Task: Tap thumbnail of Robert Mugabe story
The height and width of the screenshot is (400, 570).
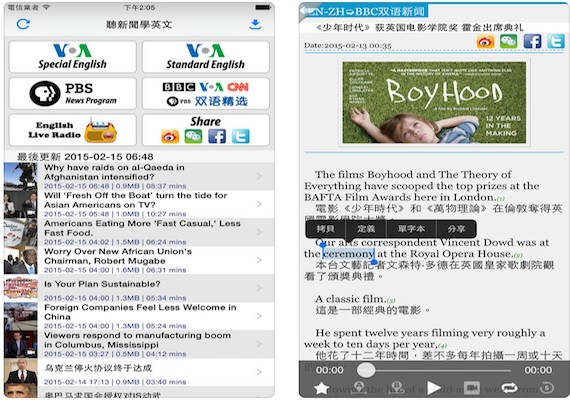Action: tap(21, 260)
